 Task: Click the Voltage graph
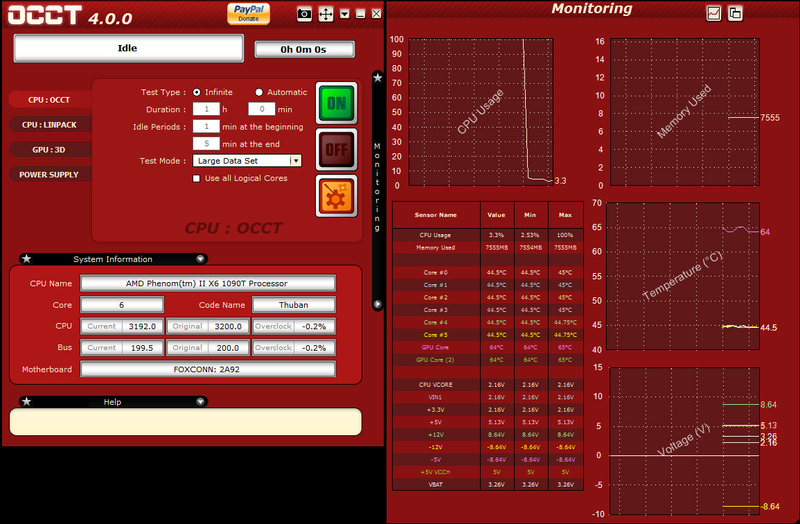coord(684,441)
